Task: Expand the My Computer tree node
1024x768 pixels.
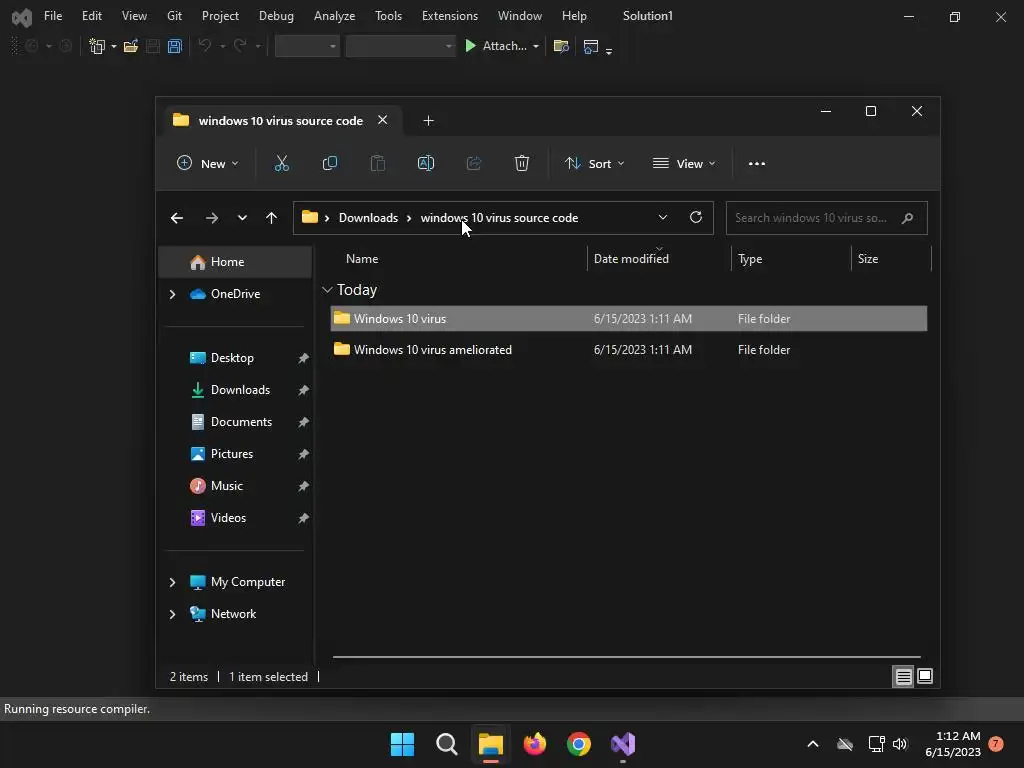Action: pos(172,582)
